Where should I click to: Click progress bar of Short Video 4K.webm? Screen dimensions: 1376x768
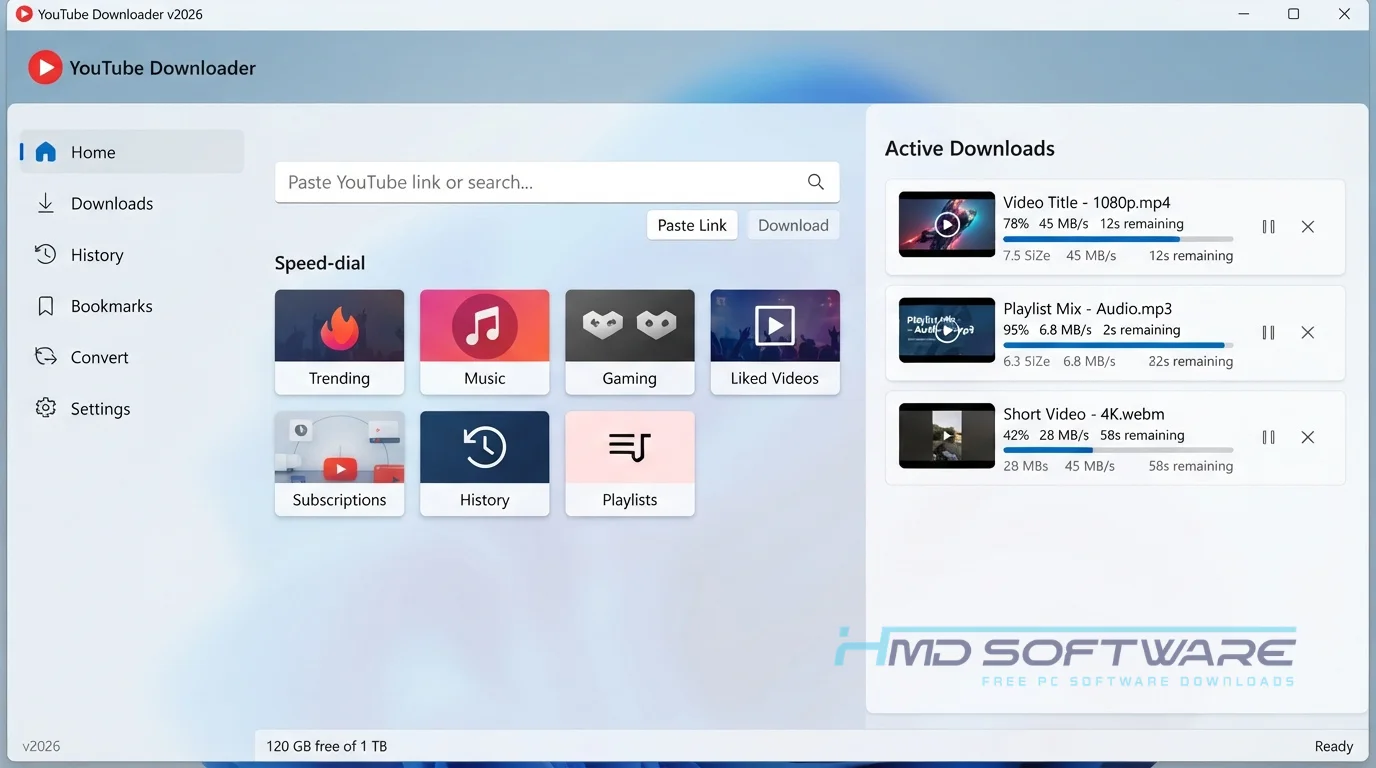click(1118, 450)
